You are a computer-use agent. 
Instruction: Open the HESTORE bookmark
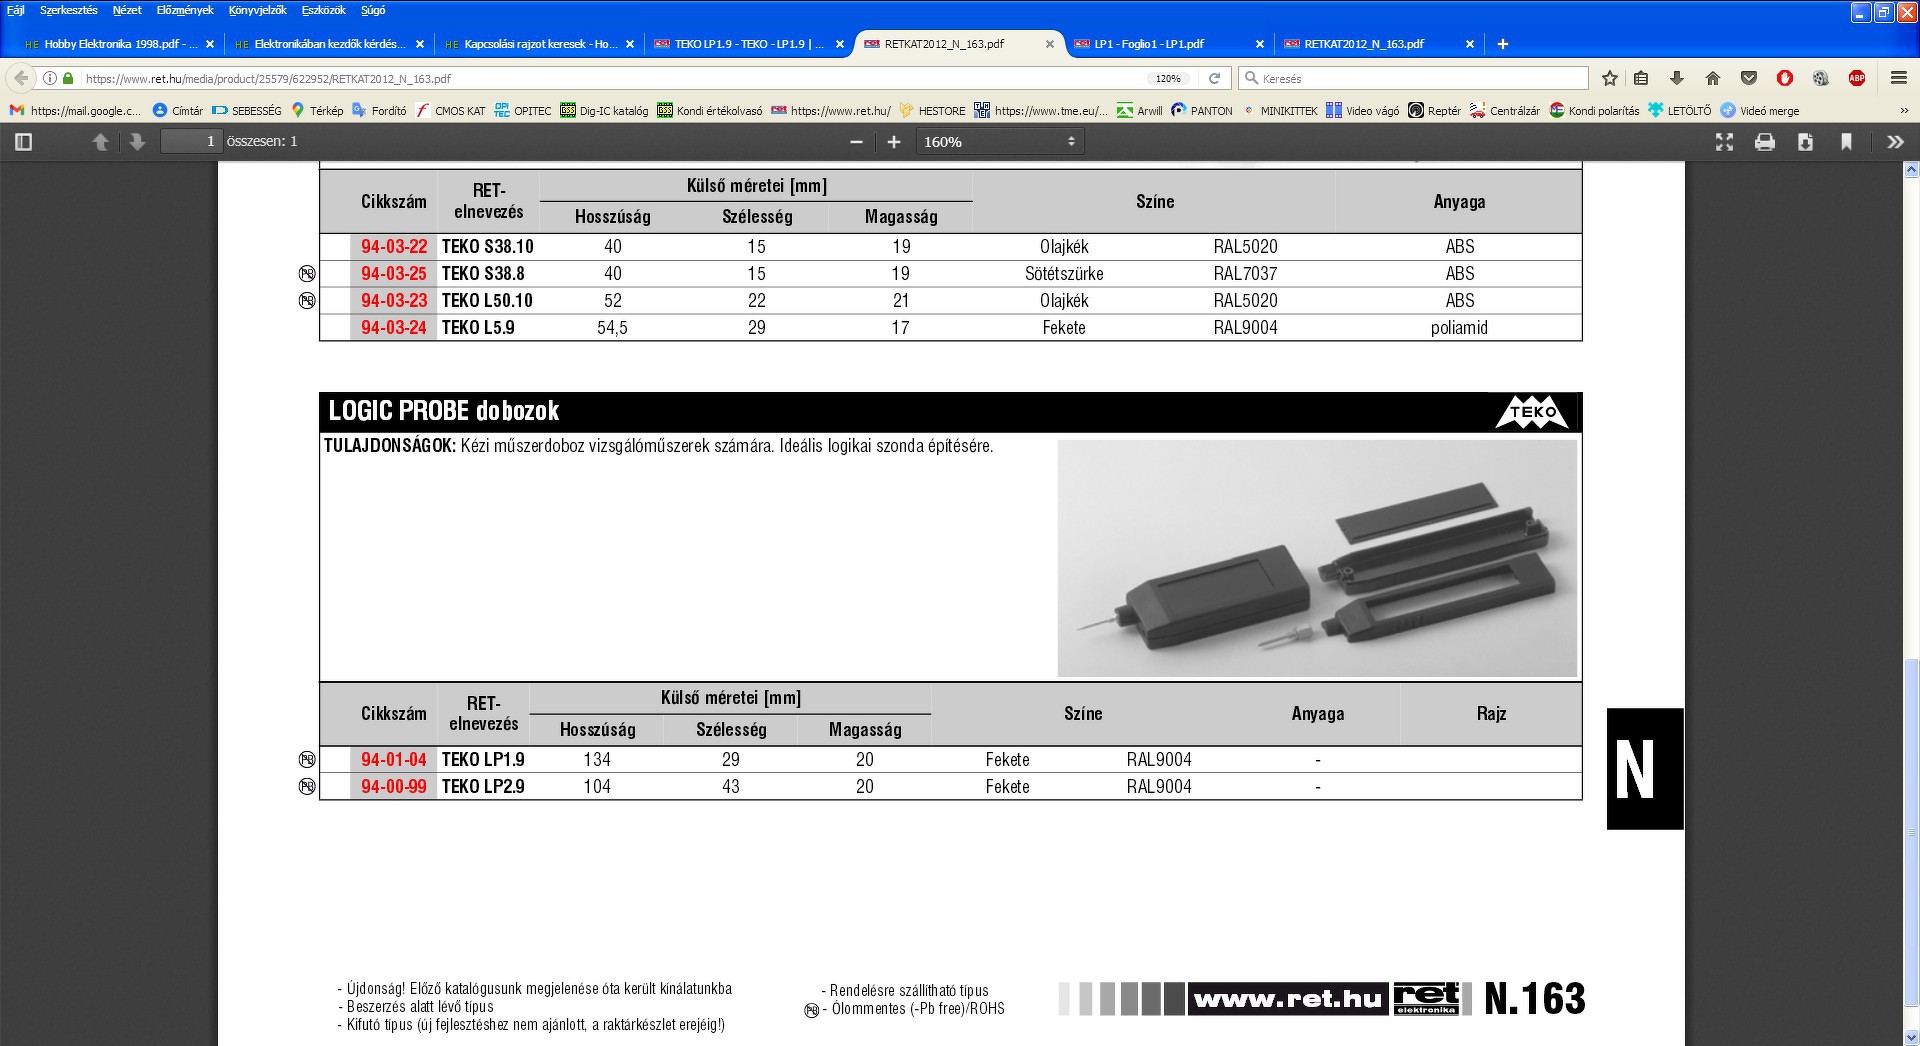[x=933, y=111]
